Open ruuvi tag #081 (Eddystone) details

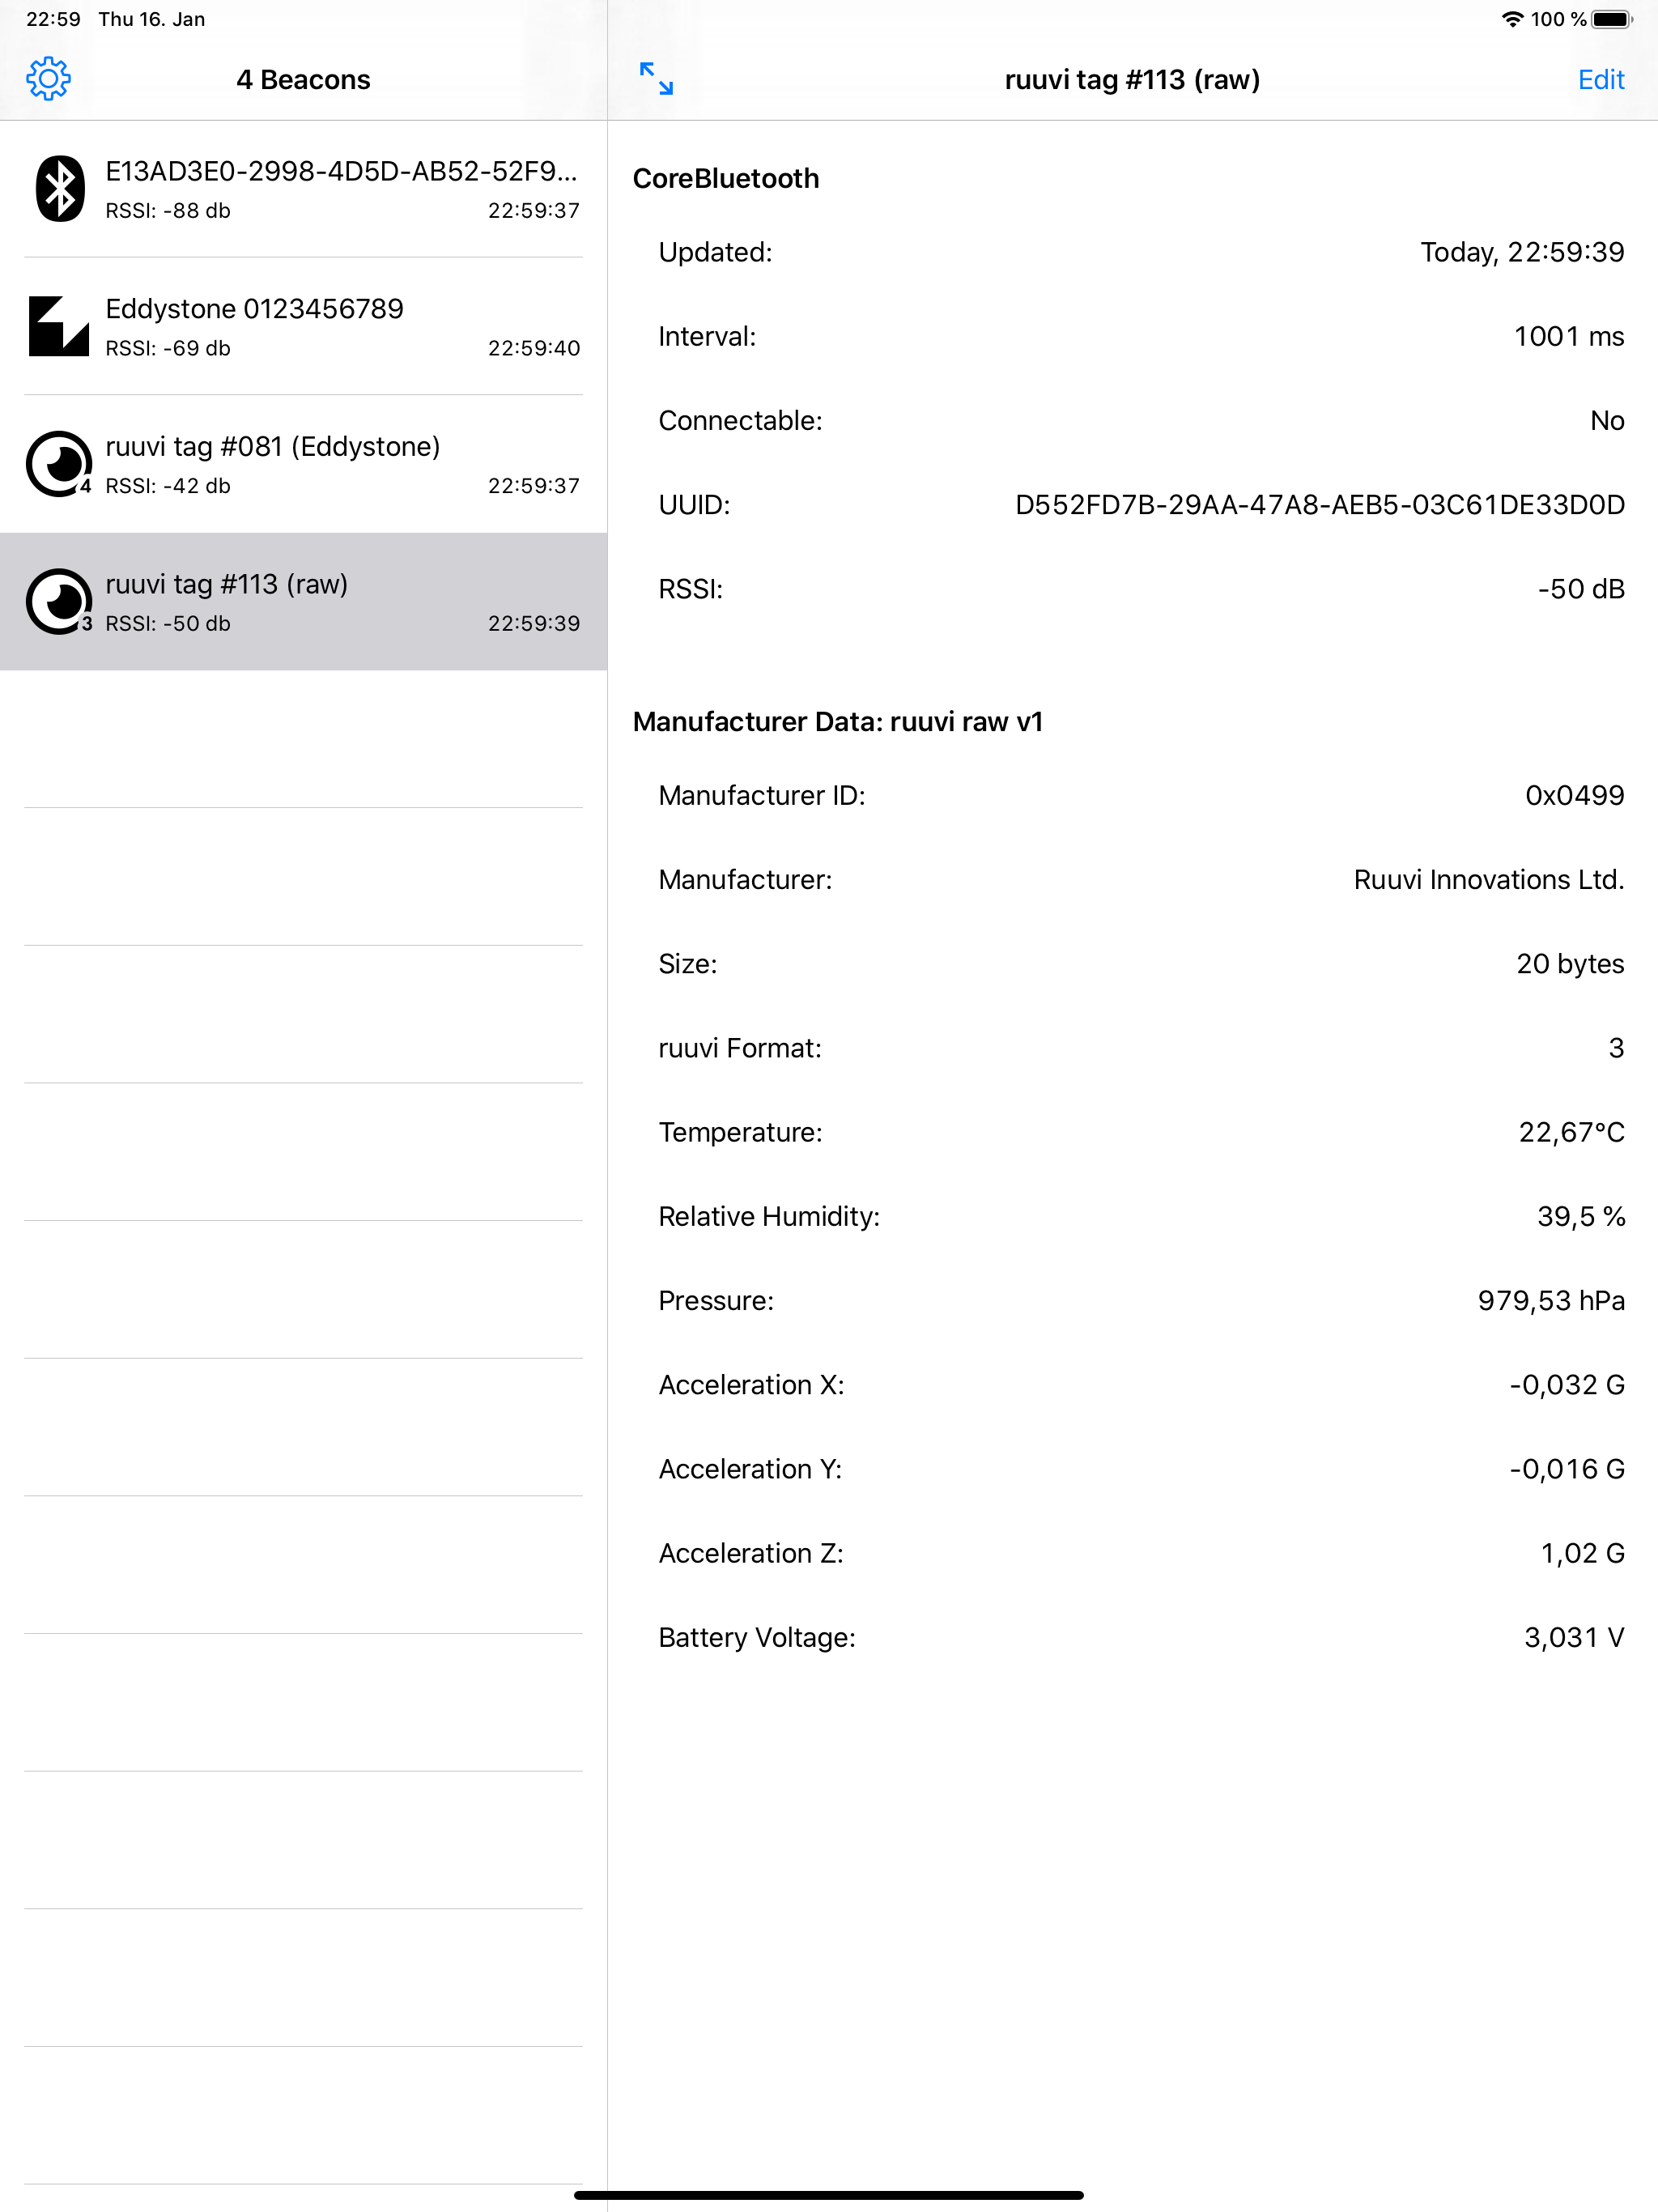pyautogui.click(x=303, y=464)
